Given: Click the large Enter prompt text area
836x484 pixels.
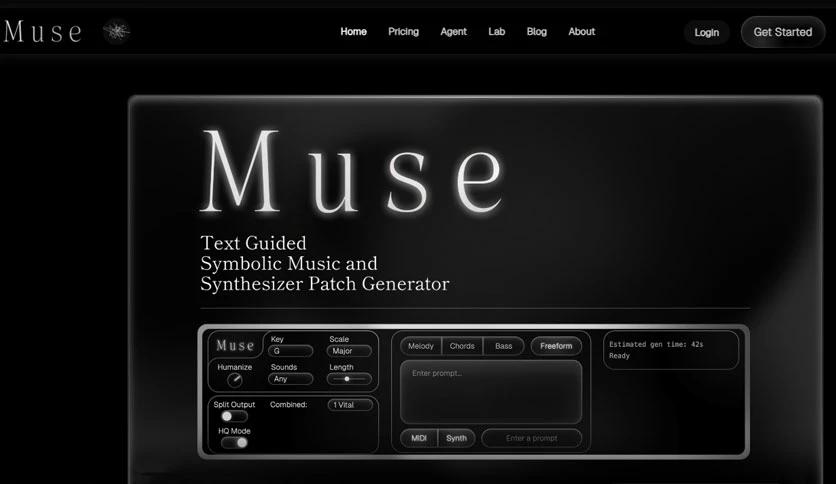Looking at the screenshot, I should 491,392.
